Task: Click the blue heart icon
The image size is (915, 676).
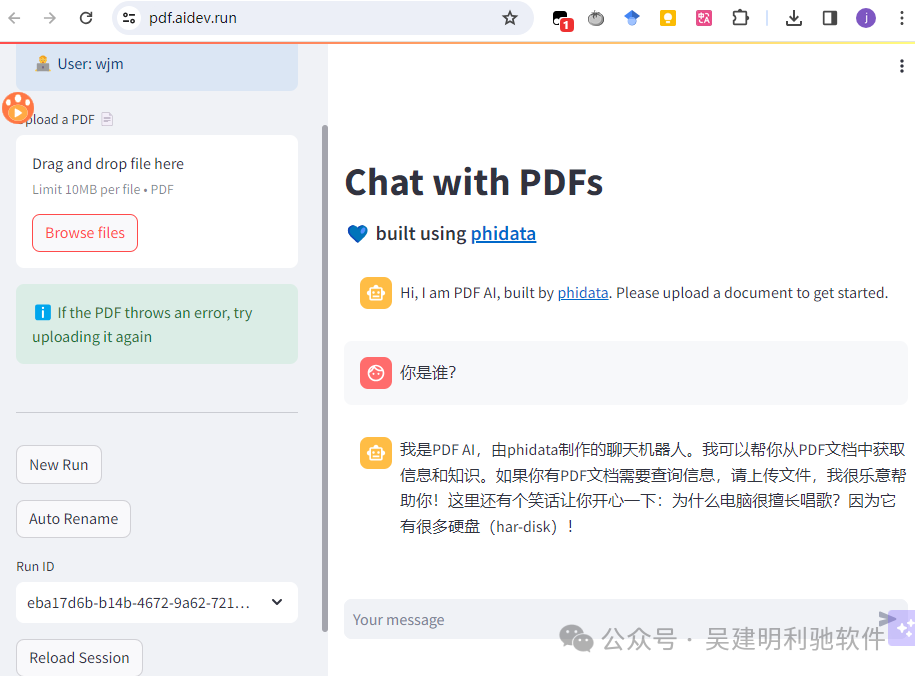Action: 357,234
